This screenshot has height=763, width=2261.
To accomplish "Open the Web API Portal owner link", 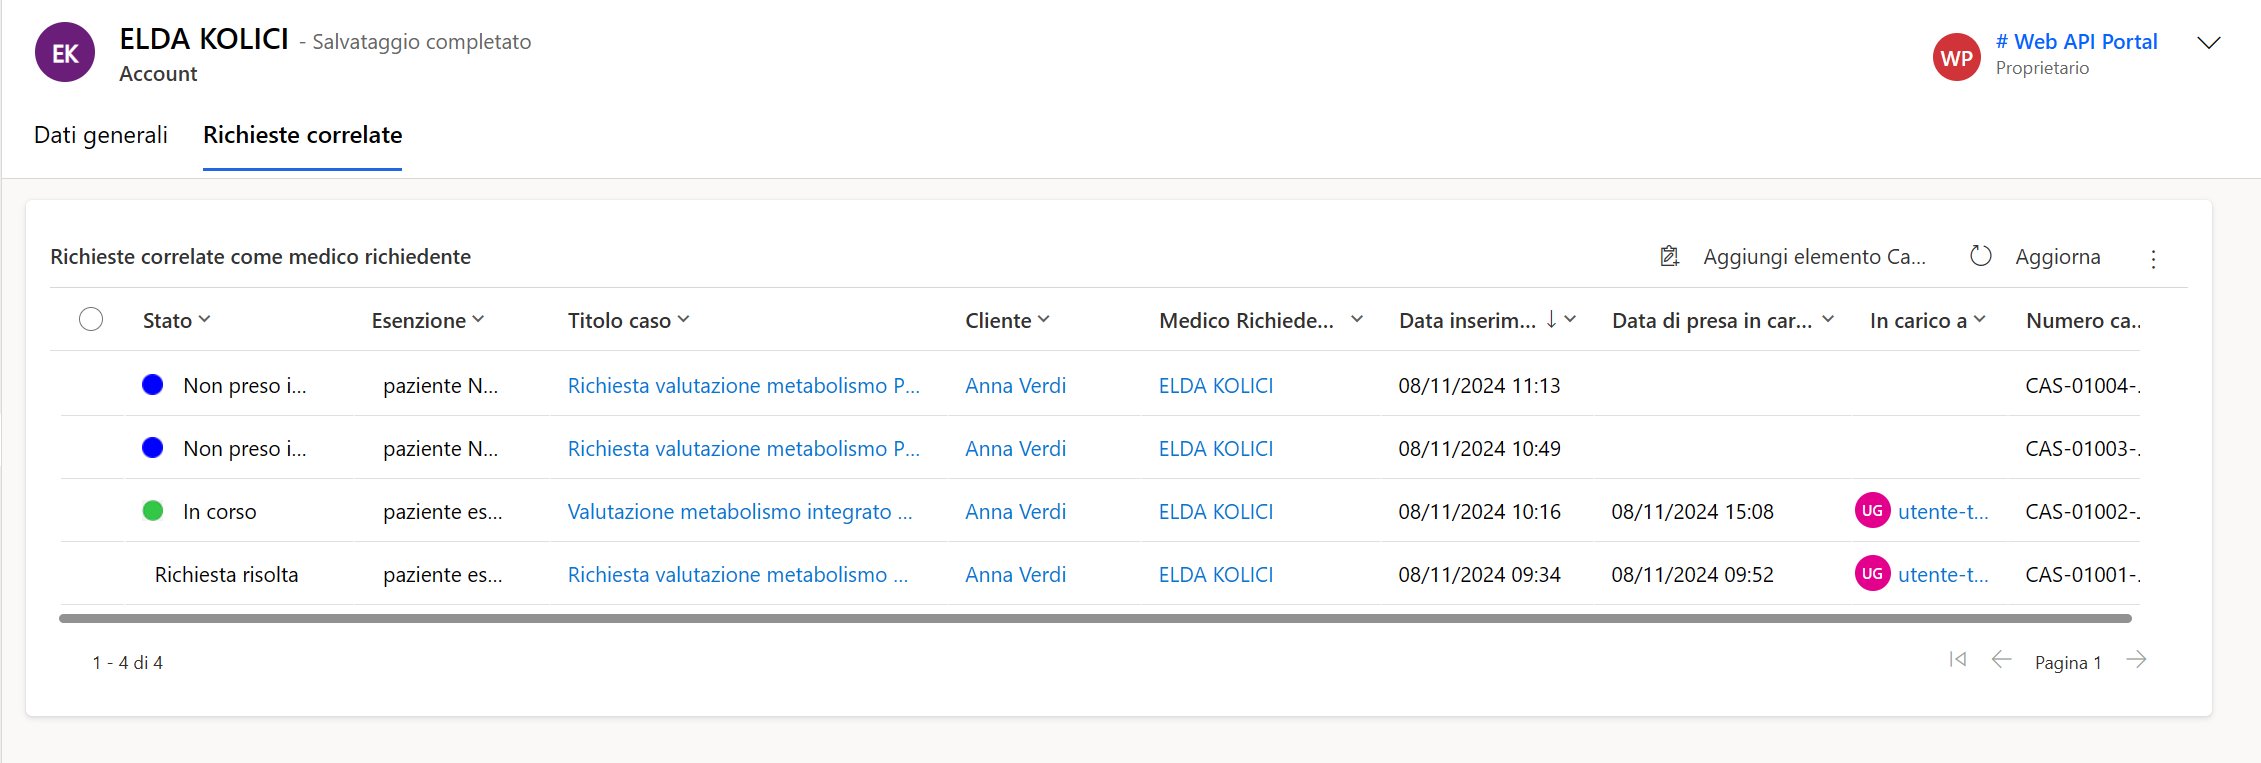I will (2076, 42).
